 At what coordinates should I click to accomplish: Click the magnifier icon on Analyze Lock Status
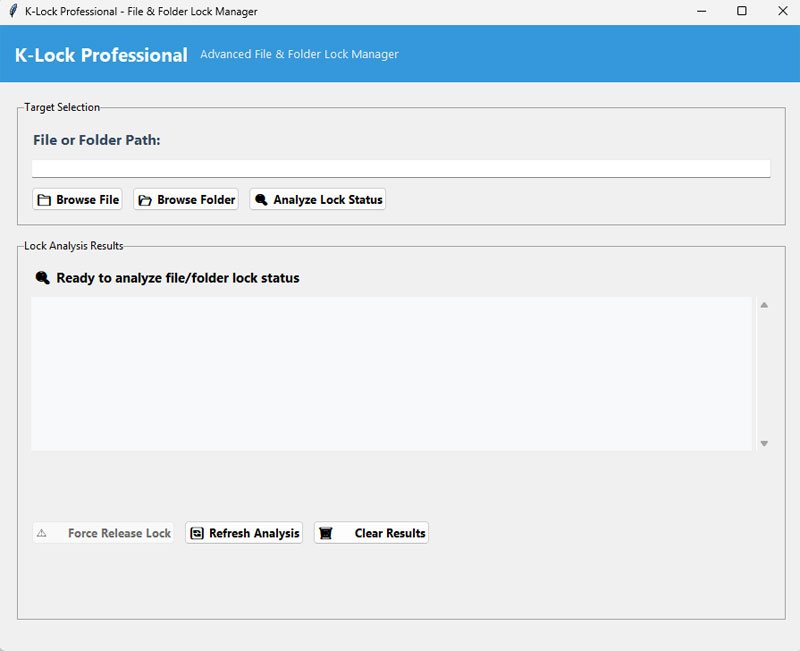click(261, 199)
